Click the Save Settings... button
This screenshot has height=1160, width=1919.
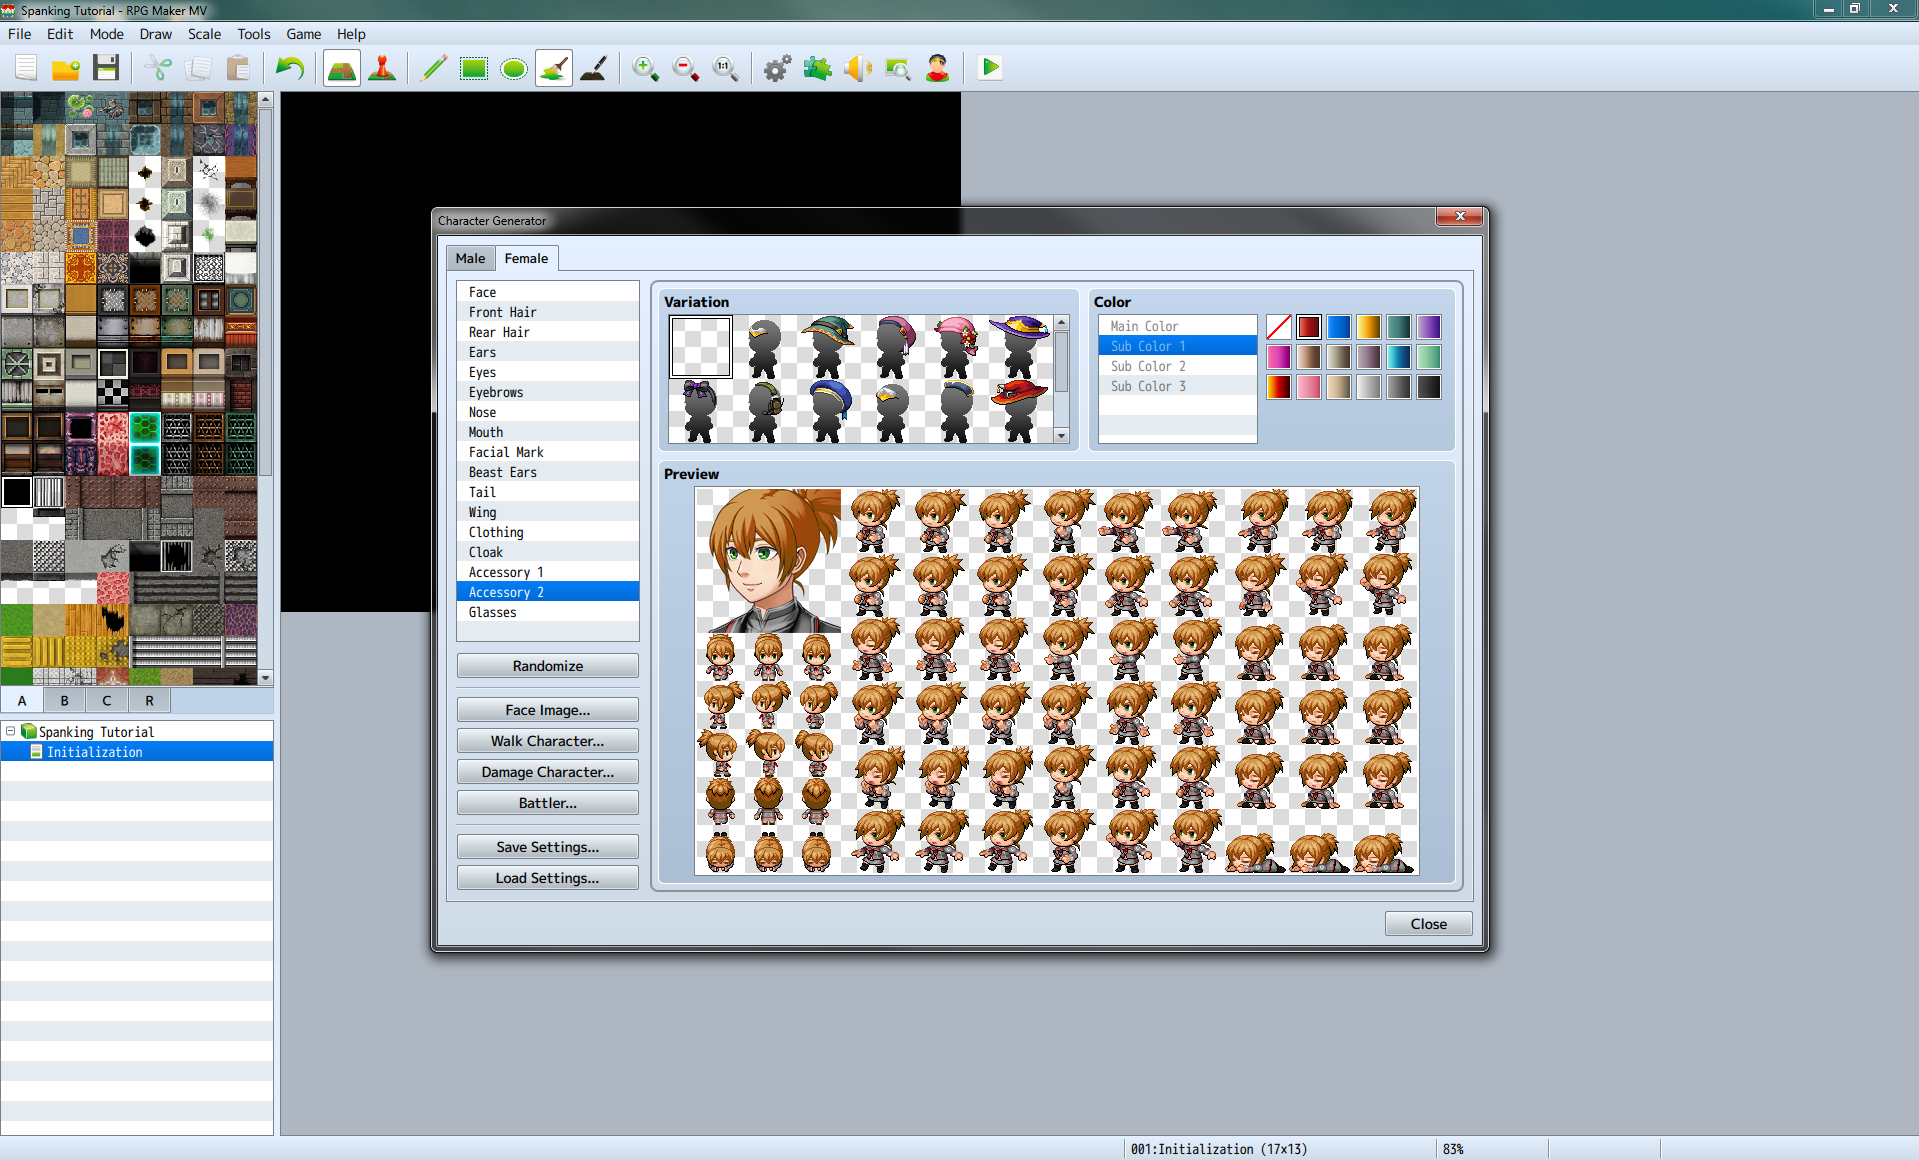point(548,847)
